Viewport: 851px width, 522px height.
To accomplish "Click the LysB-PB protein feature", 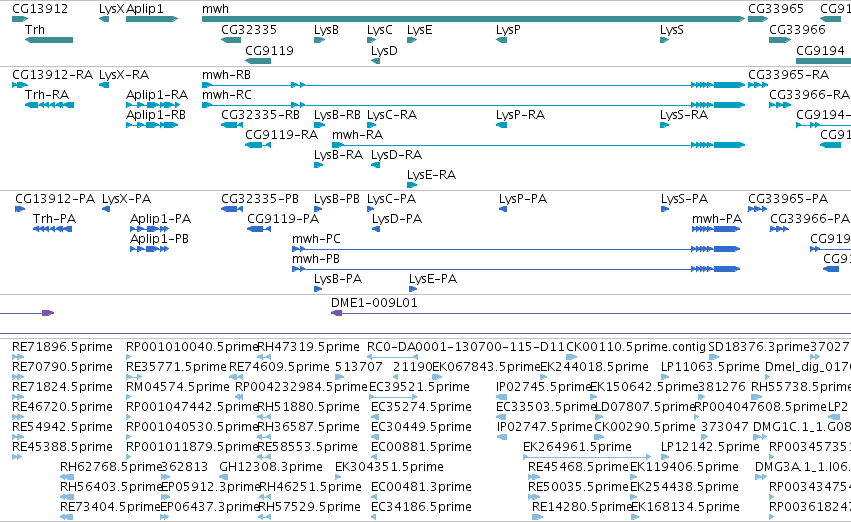I will (318, 209).
